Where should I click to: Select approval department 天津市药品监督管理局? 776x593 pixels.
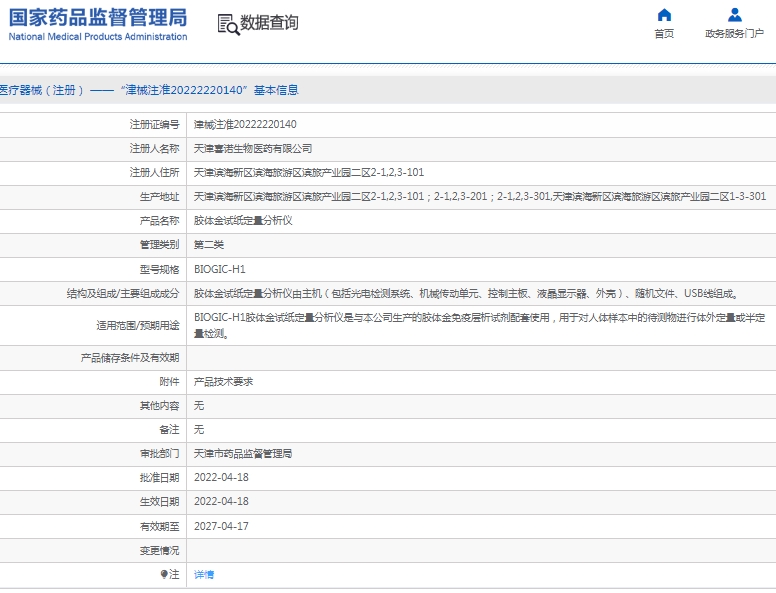tap(243, 453)
